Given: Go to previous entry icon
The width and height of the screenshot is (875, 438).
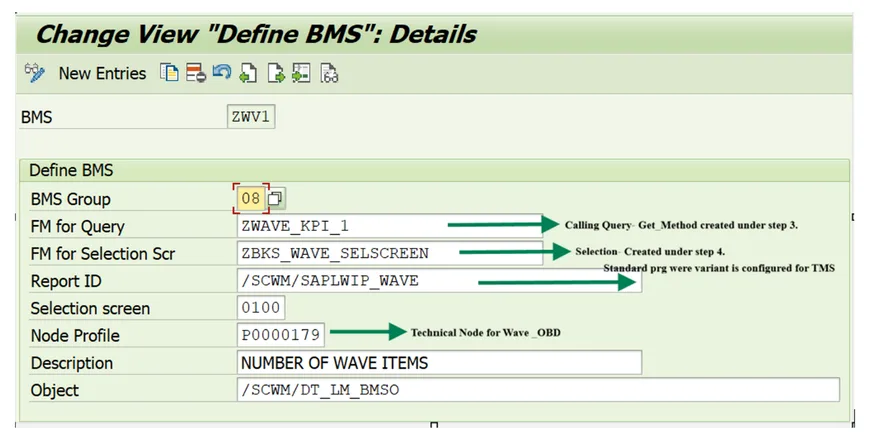Looking at the screenshot, I should tap(248, 73).
